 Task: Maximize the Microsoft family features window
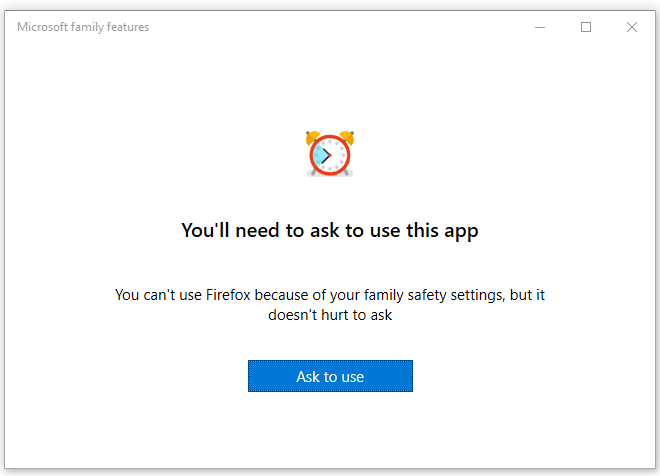[x=586, y=27]
